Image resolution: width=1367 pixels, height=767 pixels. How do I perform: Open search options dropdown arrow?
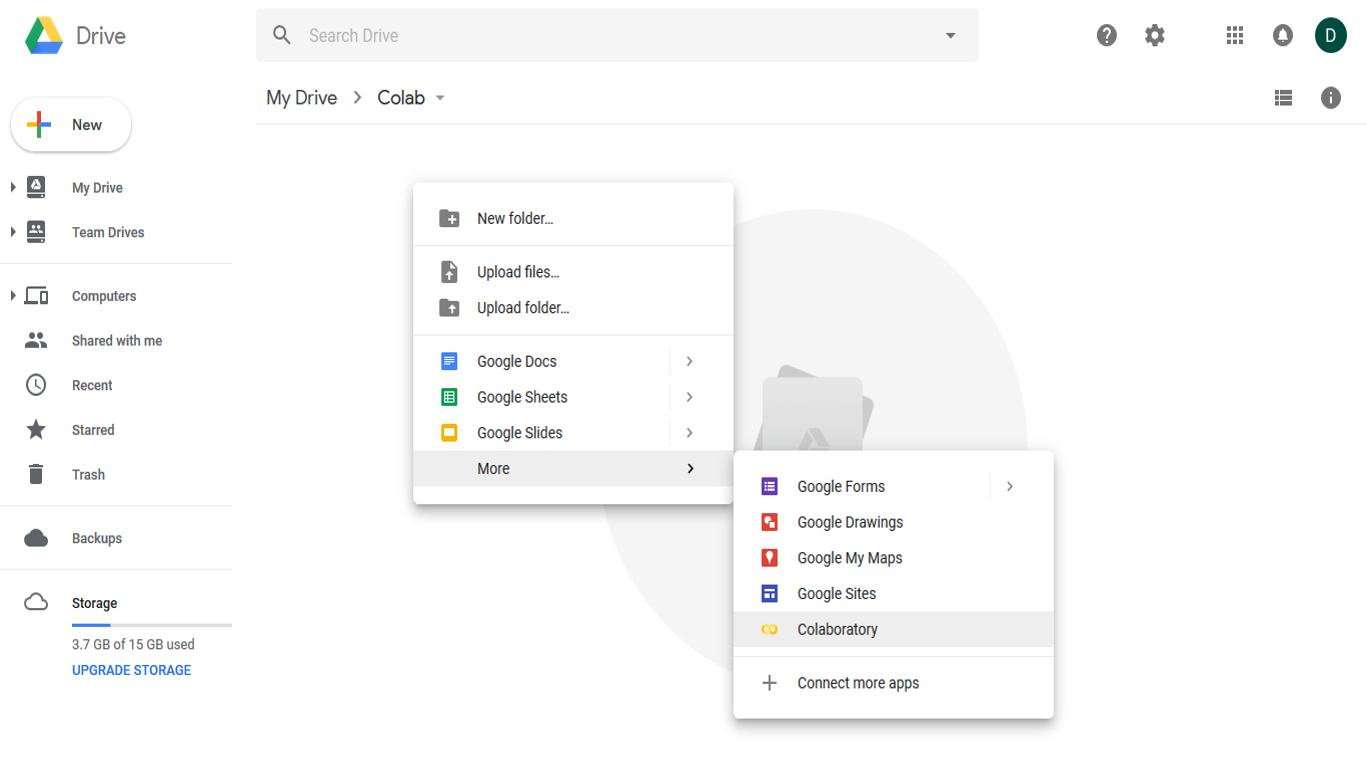(x=950, y=36)
